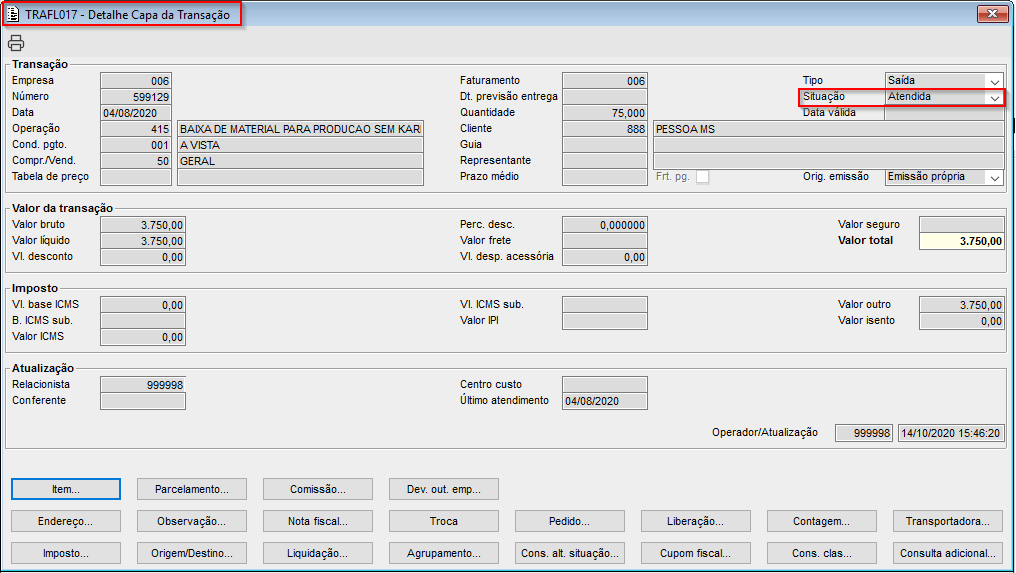Click the Observação... button
Screen dimensions: 1016x573
point(192,521)
